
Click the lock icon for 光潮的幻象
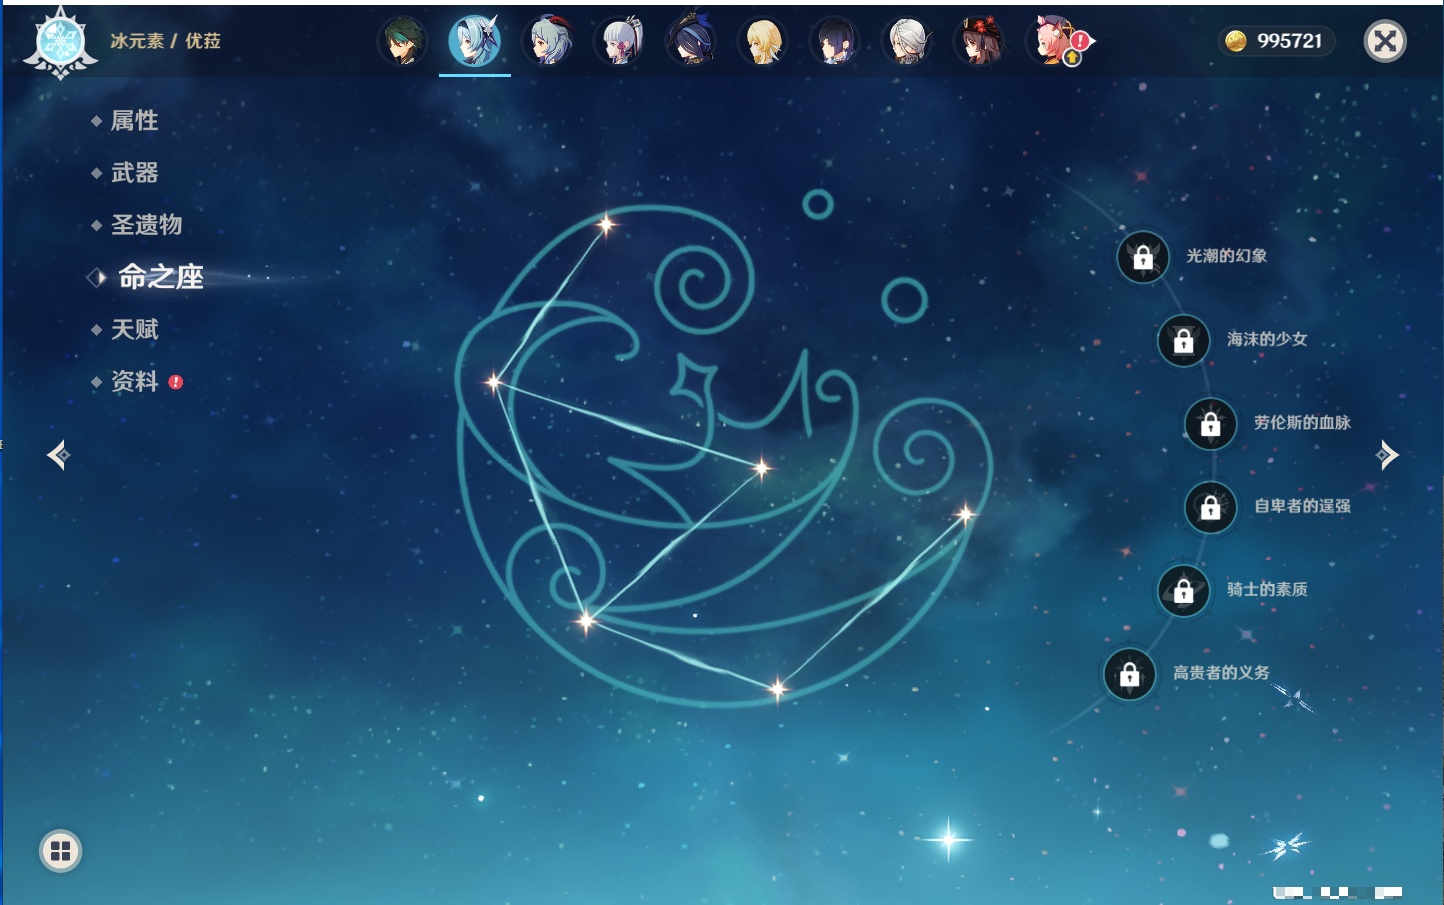(x=1143, y=257)
